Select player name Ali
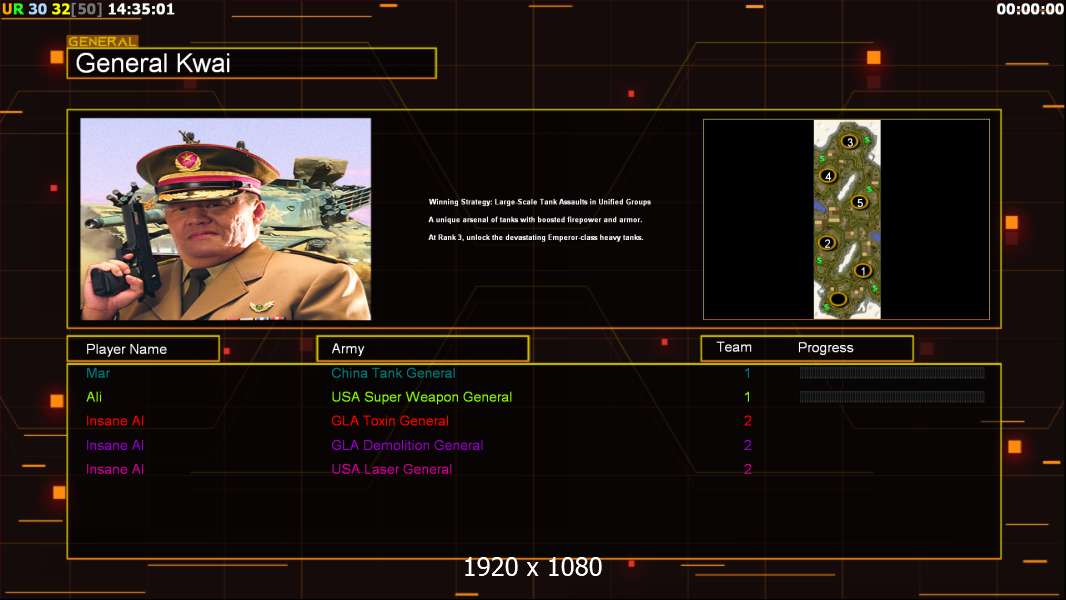The height and width of the screenshot is (600, 1066). point(94,397)
